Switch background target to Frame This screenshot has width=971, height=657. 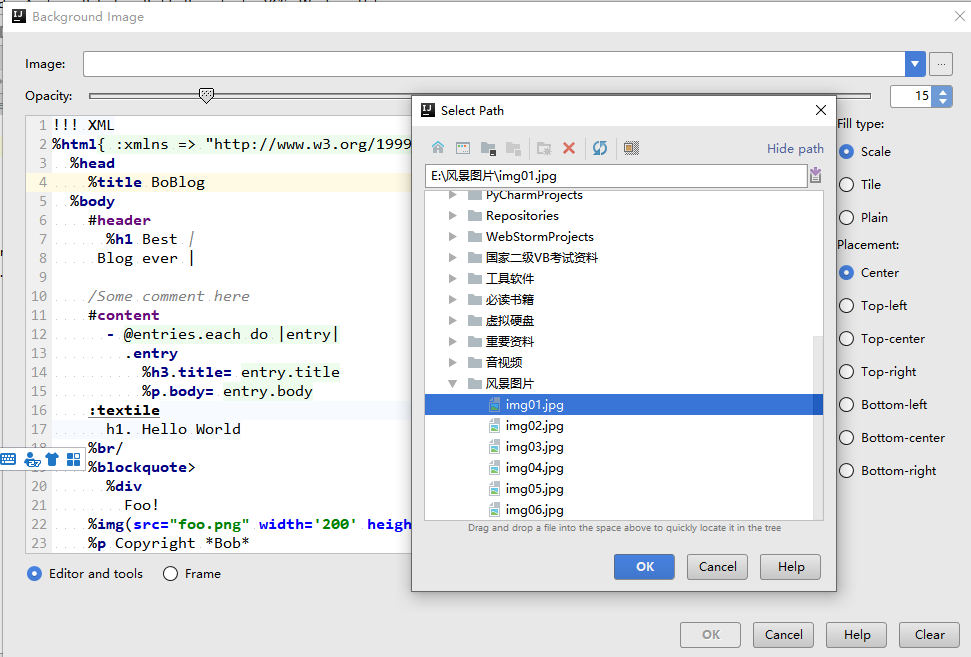click(170, 573)
